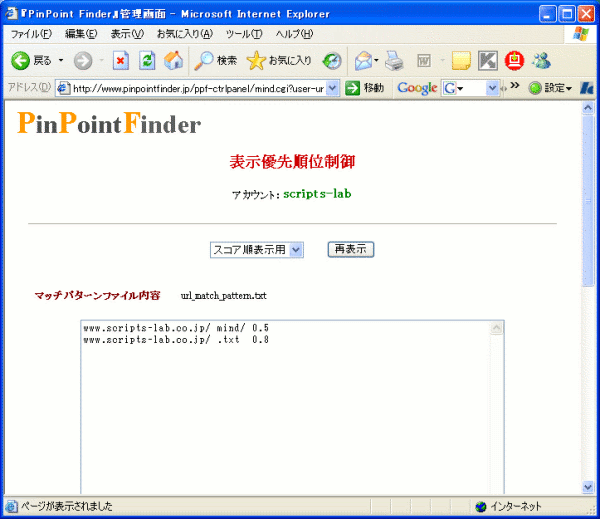The image size is (600, 519).
Task: Click the IE page icon in title bar
Action: [11, 14]
